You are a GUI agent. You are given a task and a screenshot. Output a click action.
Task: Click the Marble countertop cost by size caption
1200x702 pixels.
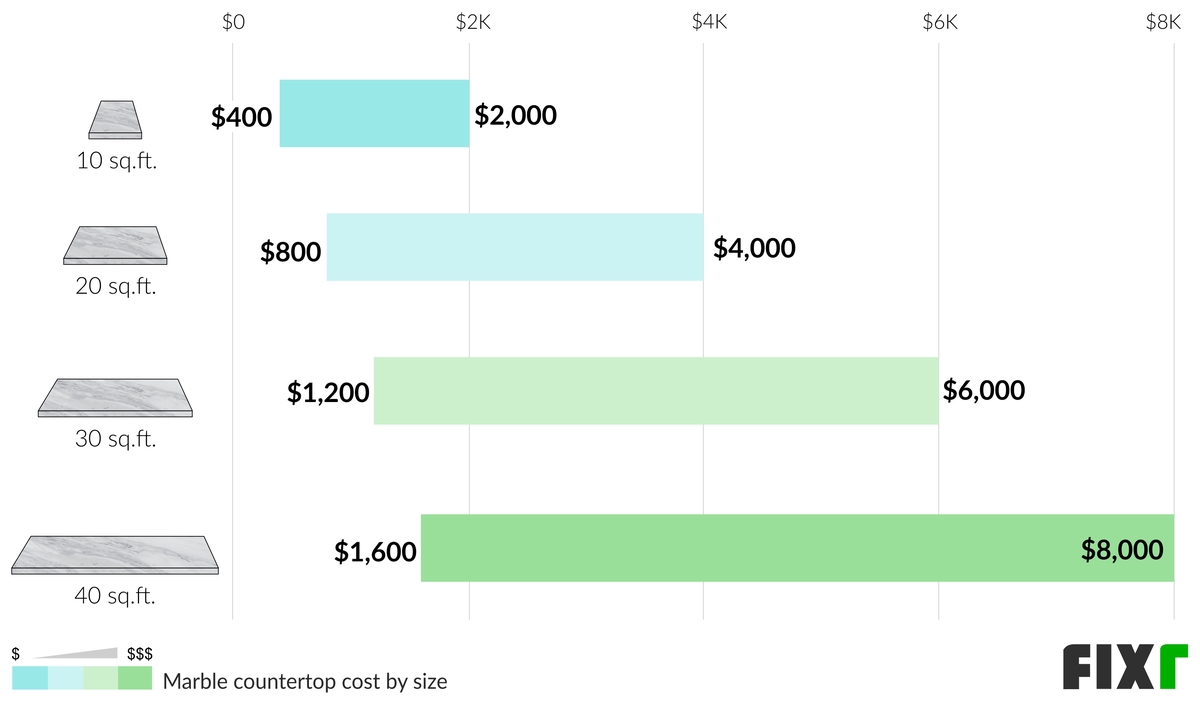tap(305, 682)
